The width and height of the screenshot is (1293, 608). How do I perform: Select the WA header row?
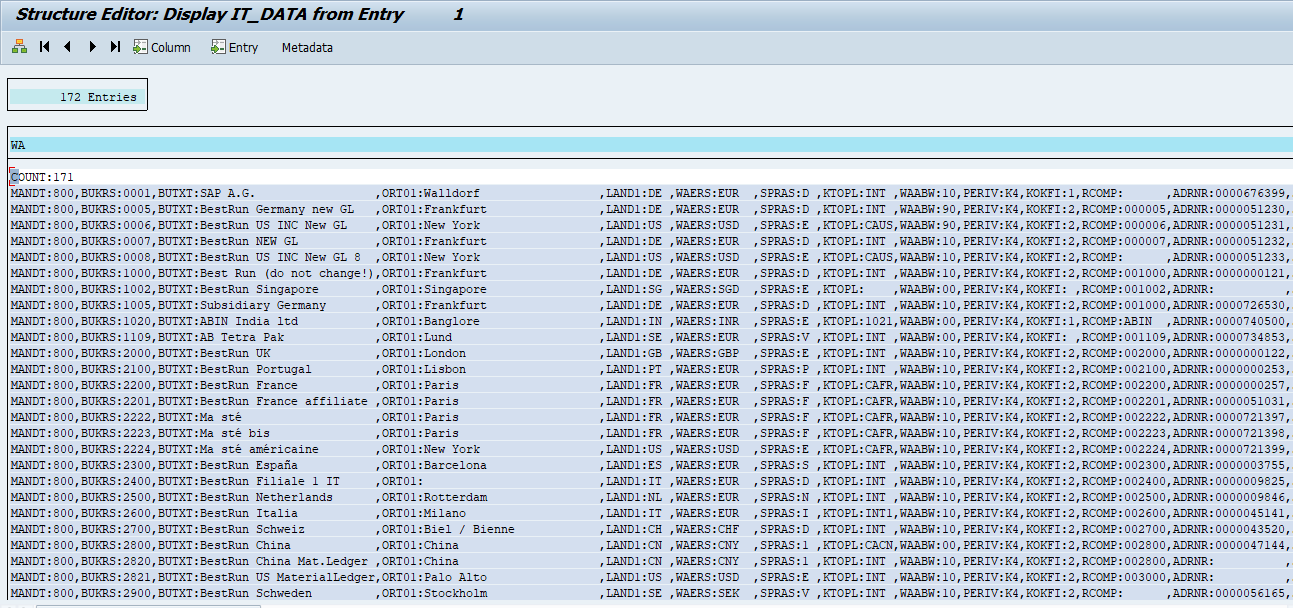tap(650, 145)
